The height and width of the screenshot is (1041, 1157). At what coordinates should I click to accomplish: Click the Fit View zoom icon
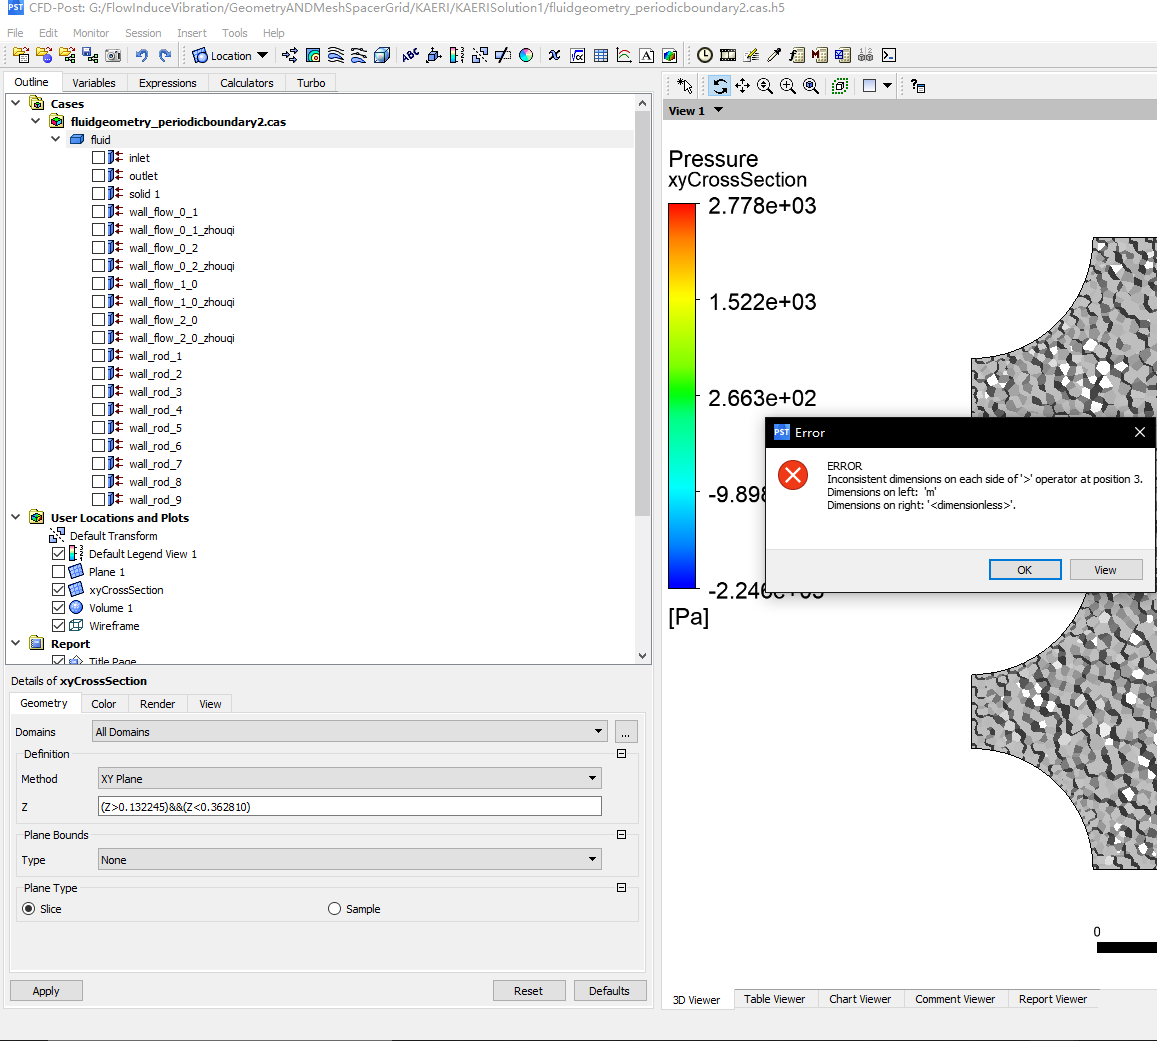coord(811,87)
